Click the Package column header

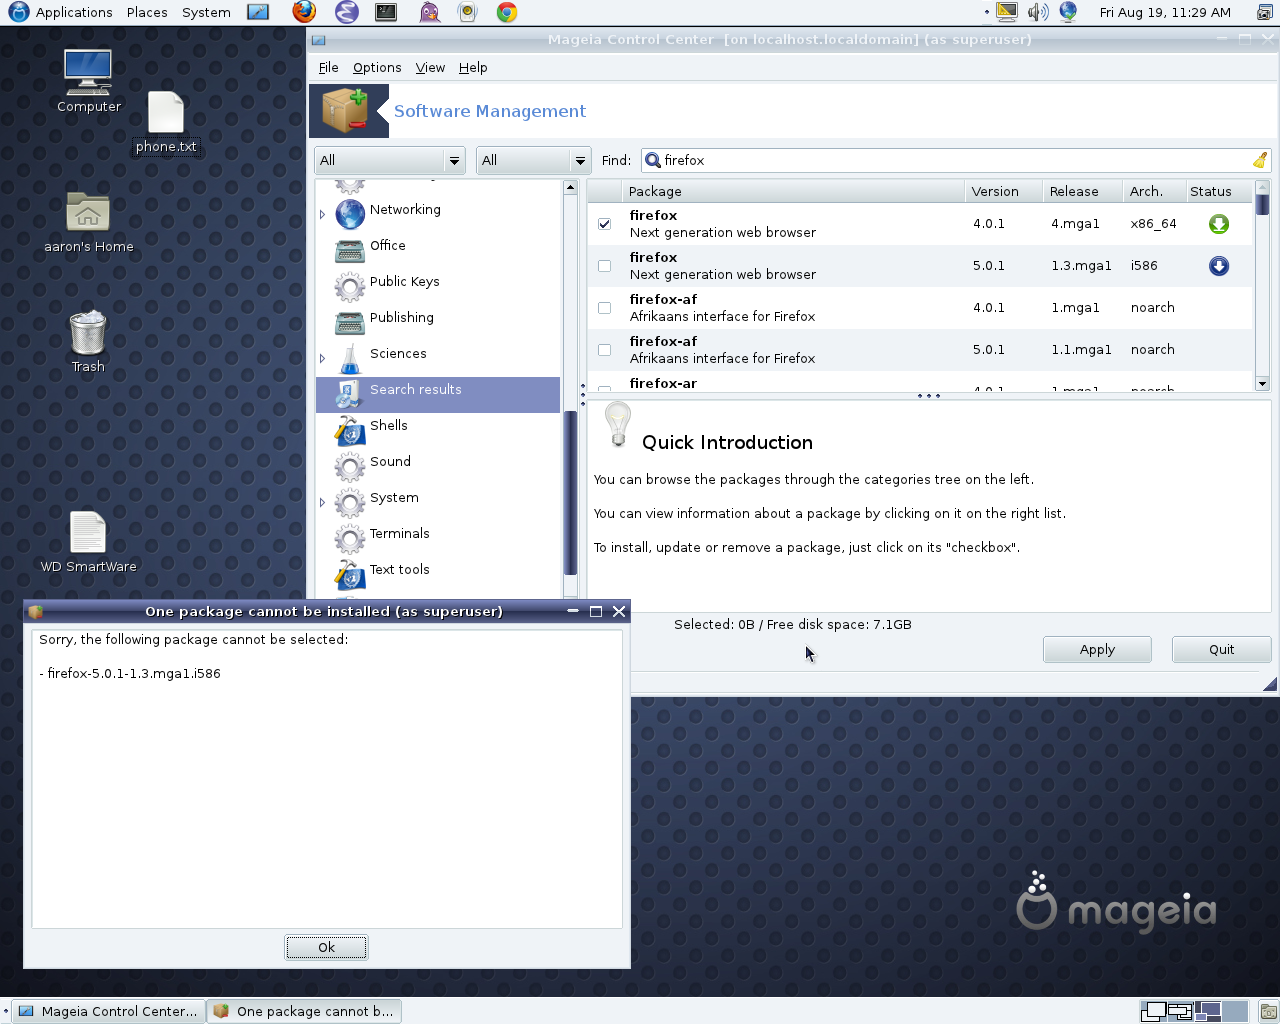pos(793,191)
